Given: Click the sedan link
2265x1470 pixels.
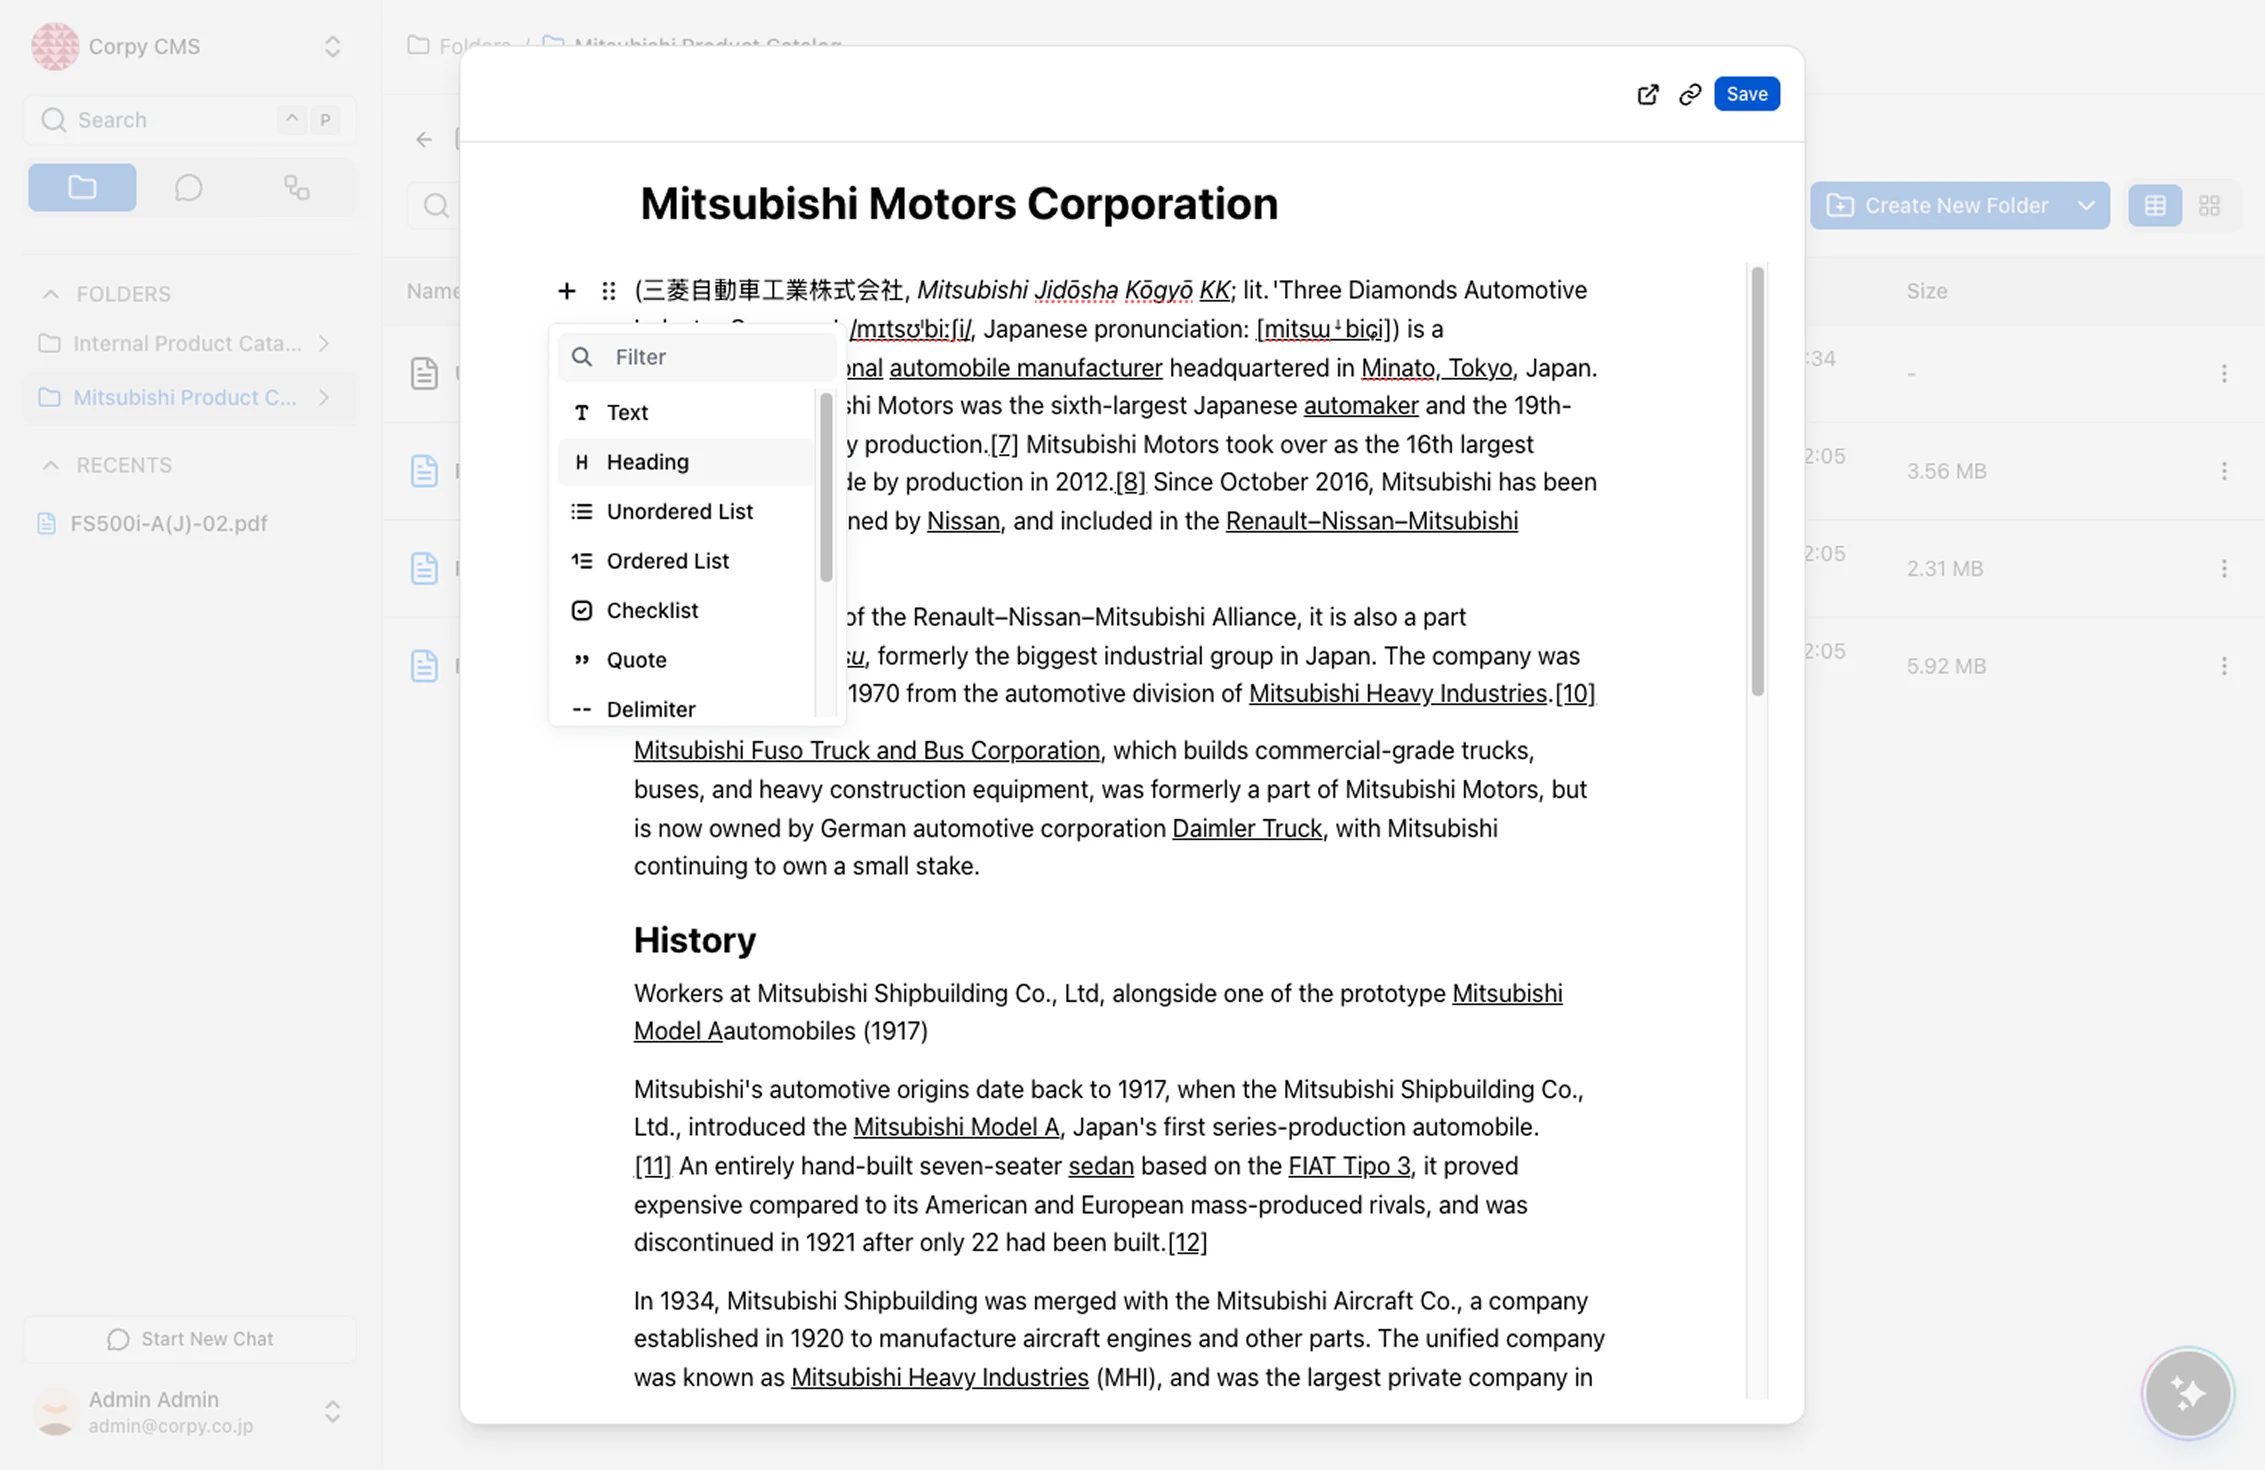Looking at the screenshot, I should 1101,1166.
